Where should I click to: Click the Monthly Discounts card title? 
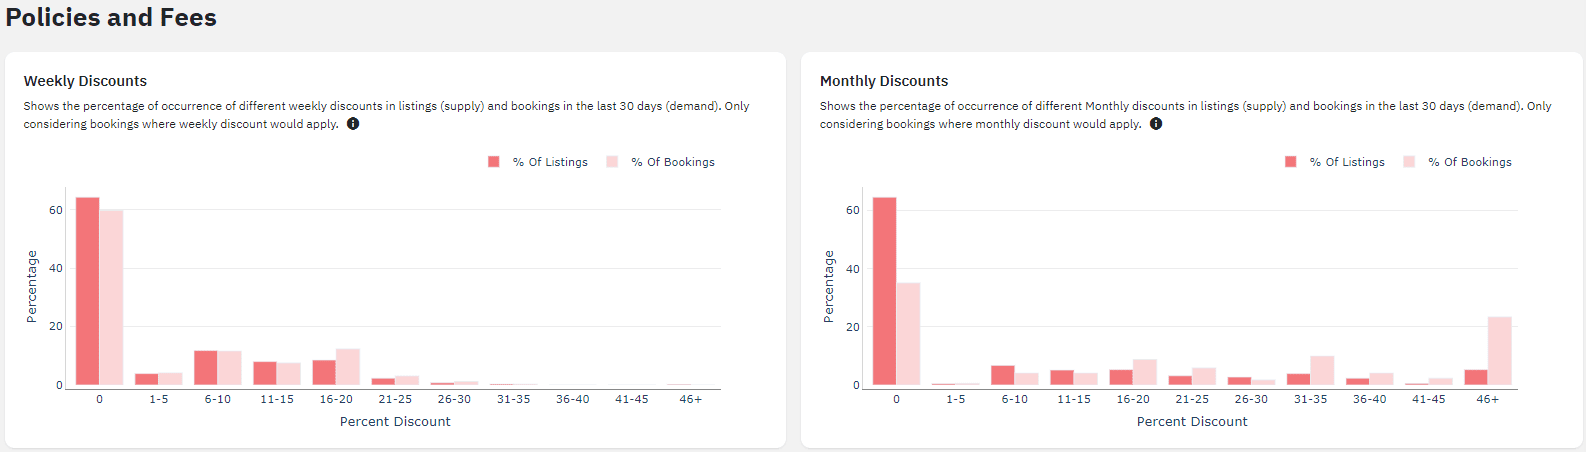click(x=884, y=81)
